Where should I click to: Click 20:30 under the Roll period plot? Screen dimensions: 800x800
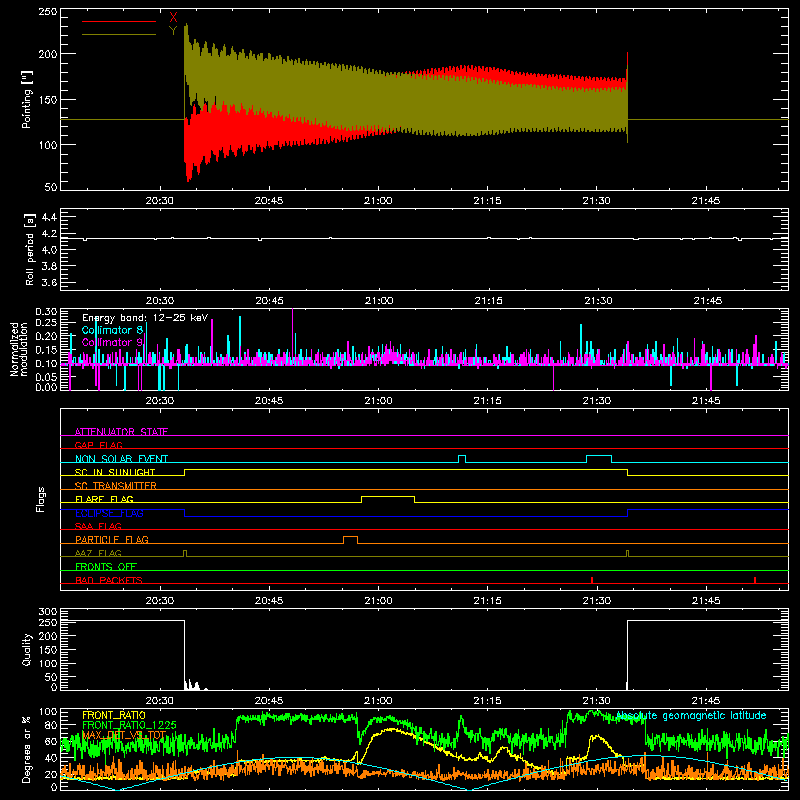(x=160, y=301)
